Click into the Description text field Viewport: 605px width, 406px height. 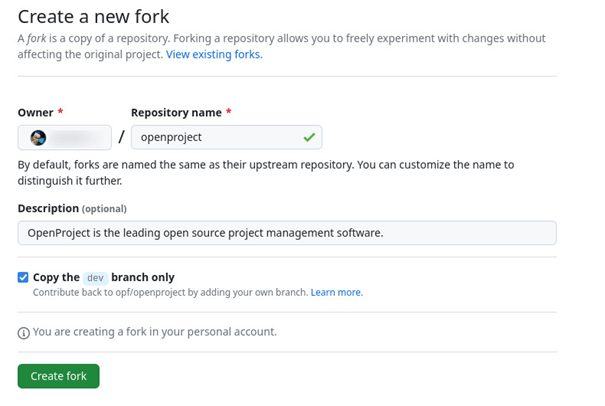click(286, 233)
